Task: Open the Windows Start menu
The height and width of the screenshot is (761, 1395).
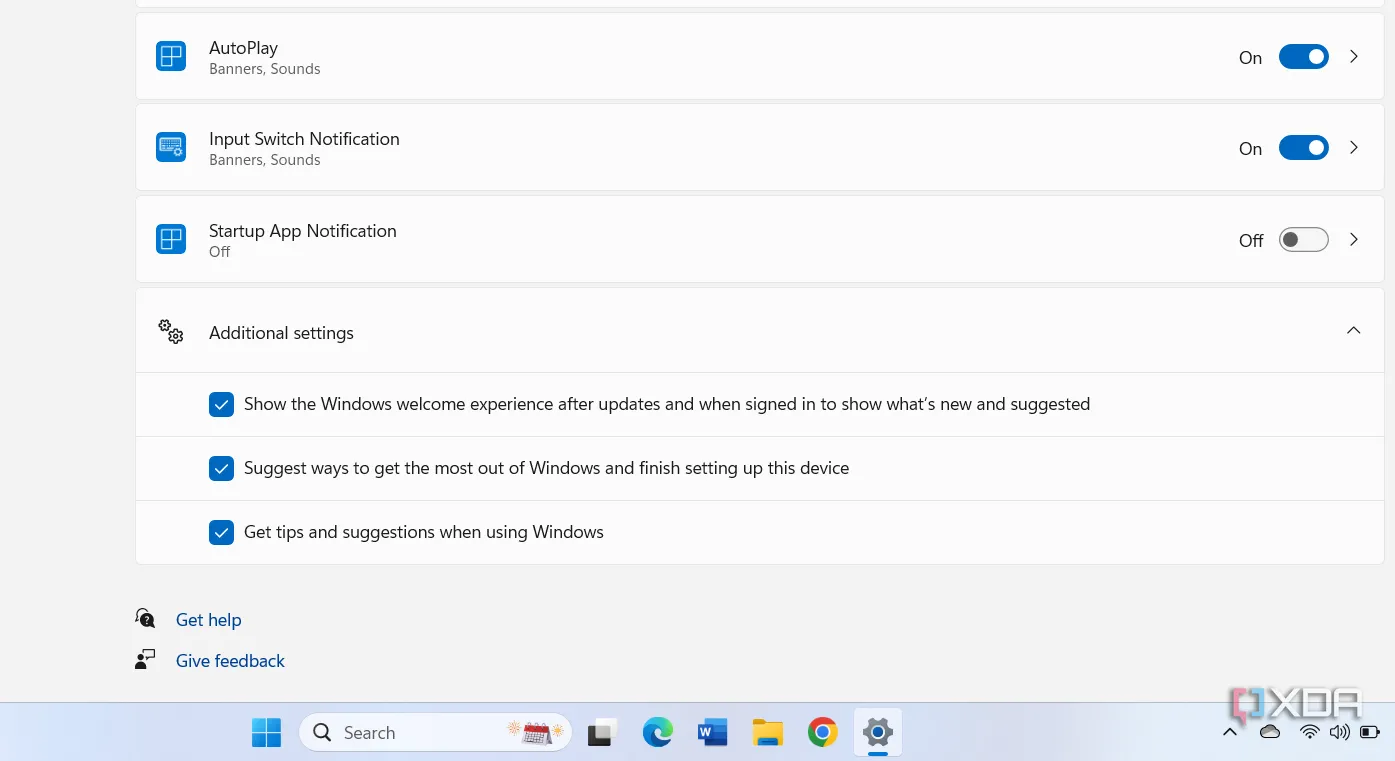Action: (266, 733)
